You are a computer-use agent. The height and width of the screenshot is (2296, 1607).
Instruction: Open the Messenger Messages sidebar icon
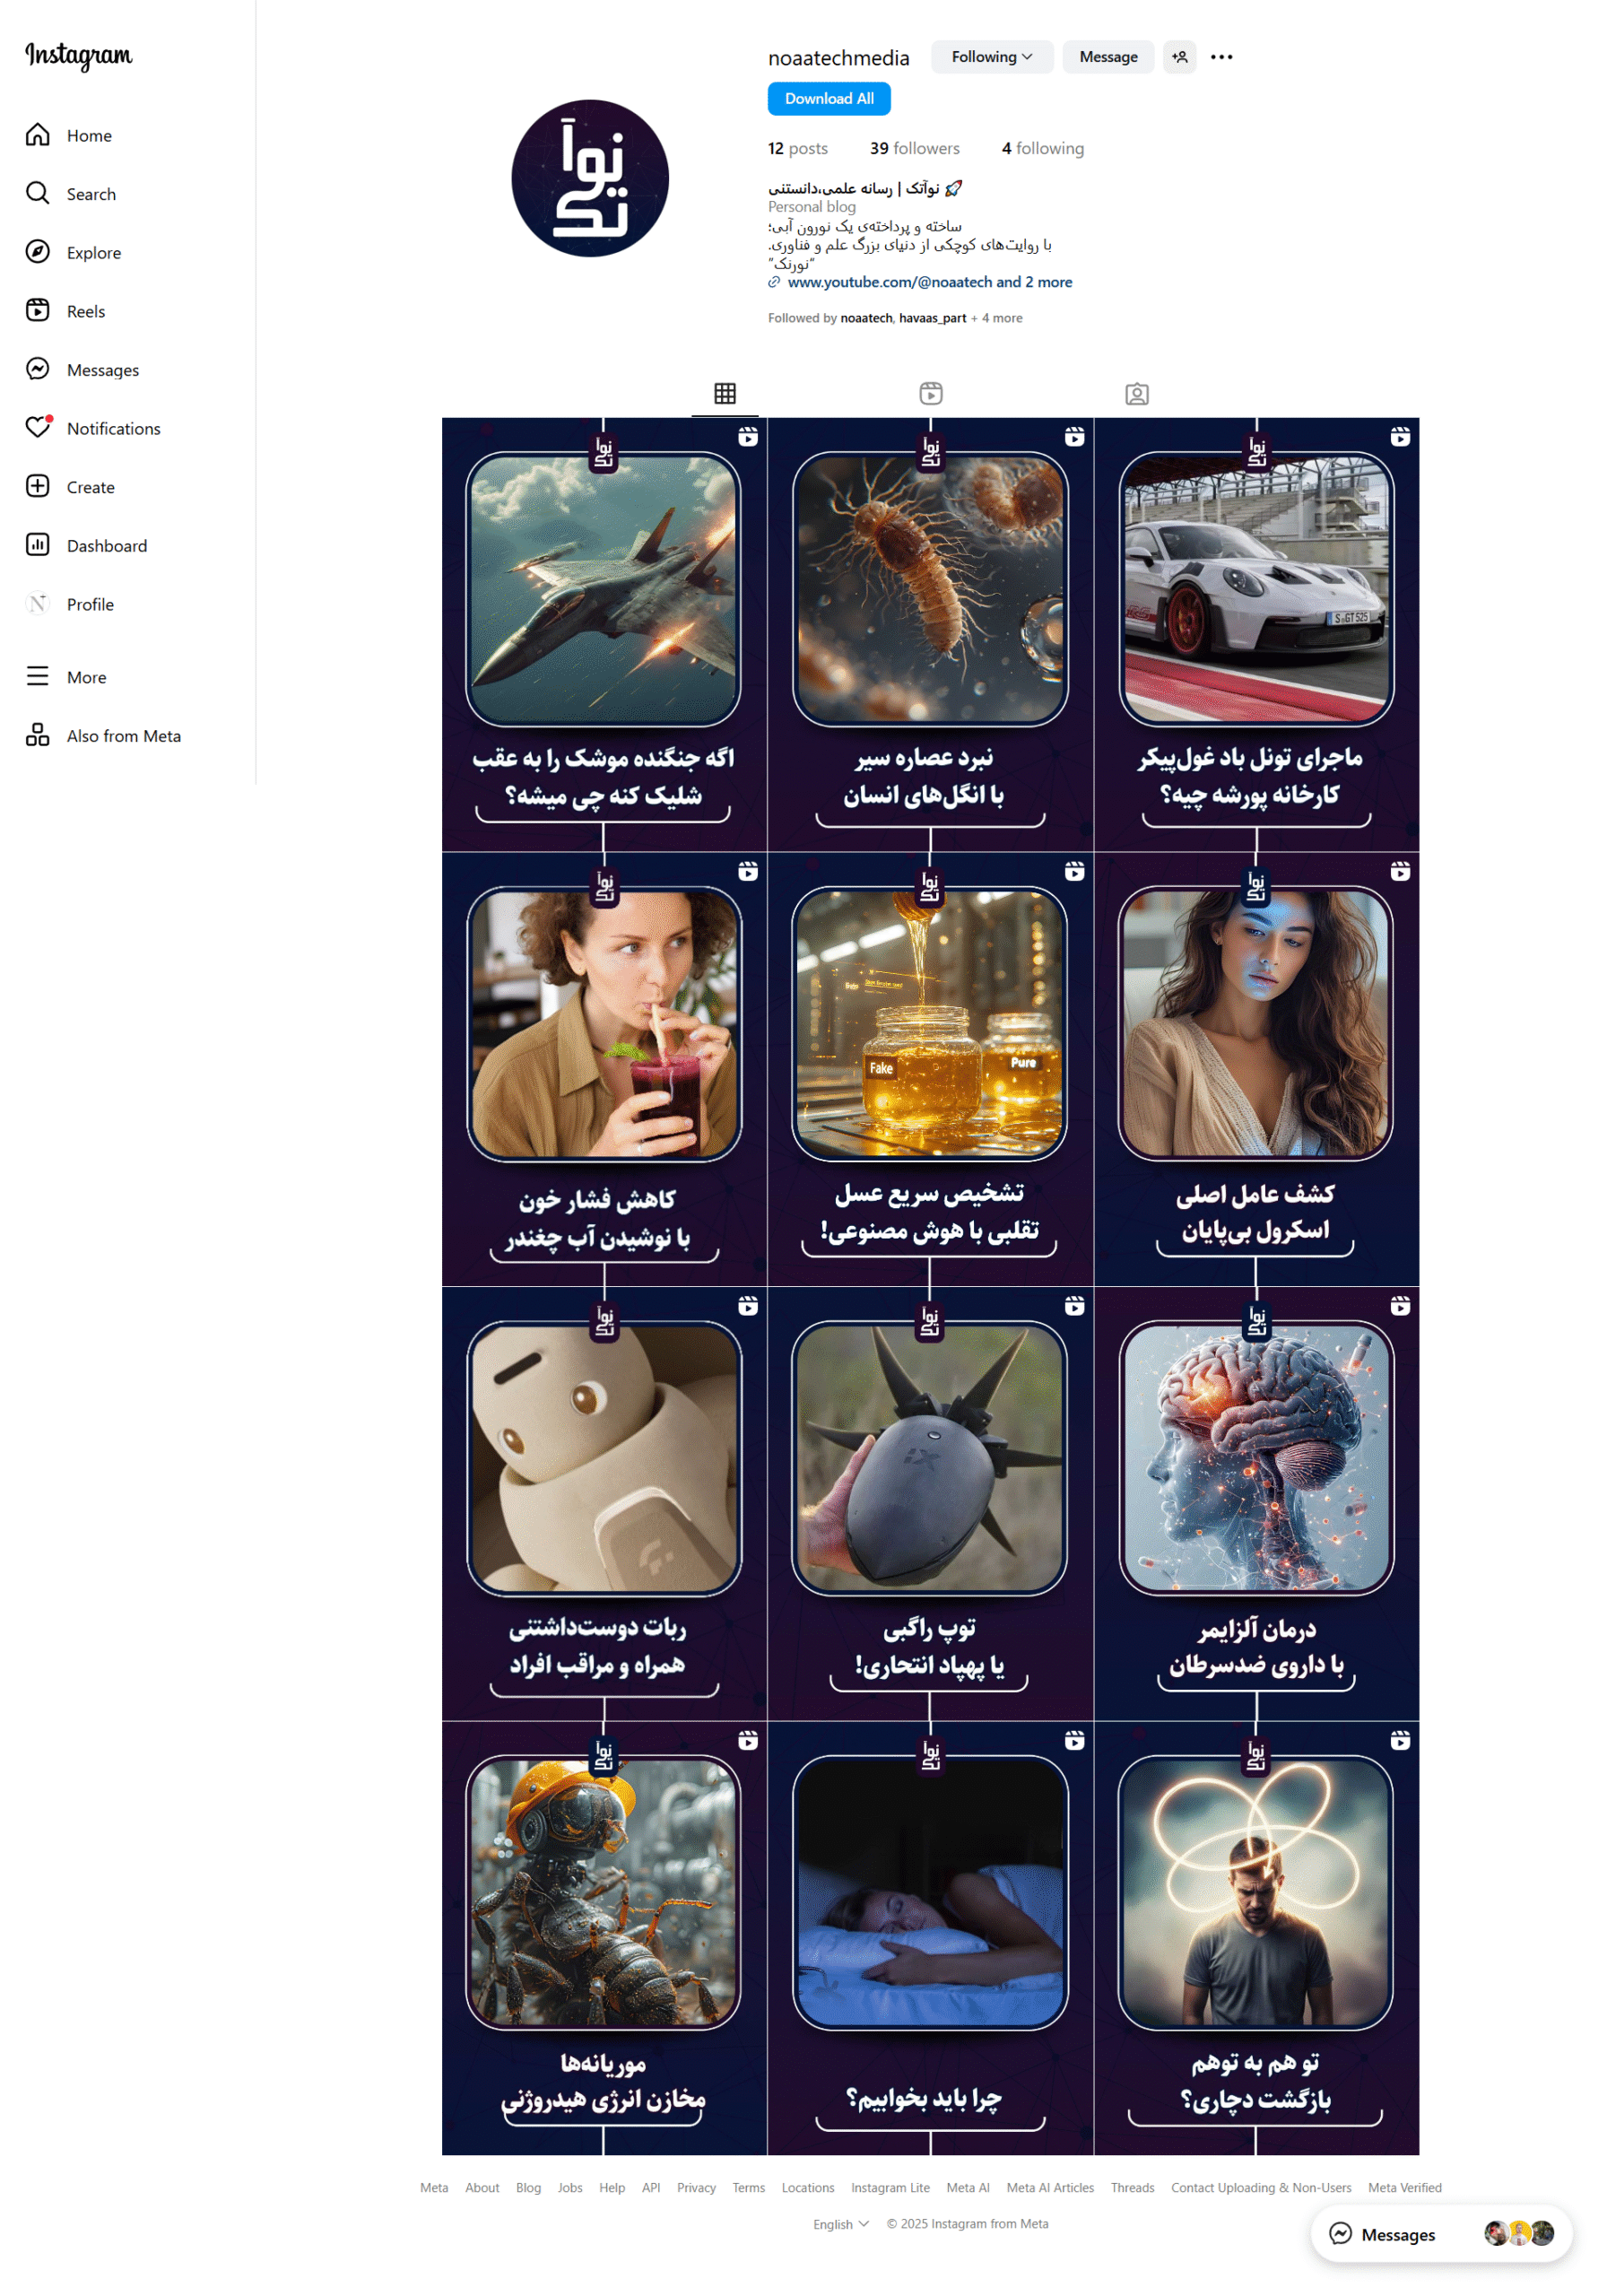37,370
